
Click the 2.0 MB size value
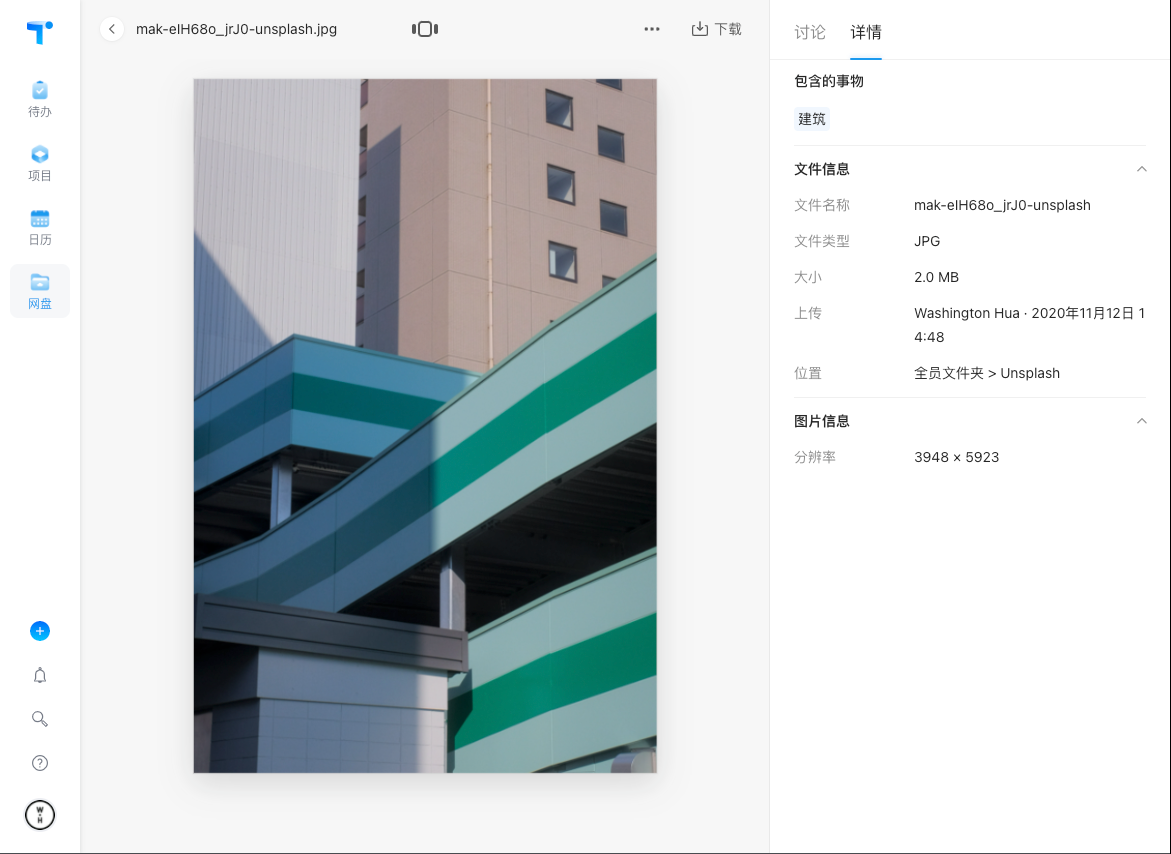click(936, 277)
